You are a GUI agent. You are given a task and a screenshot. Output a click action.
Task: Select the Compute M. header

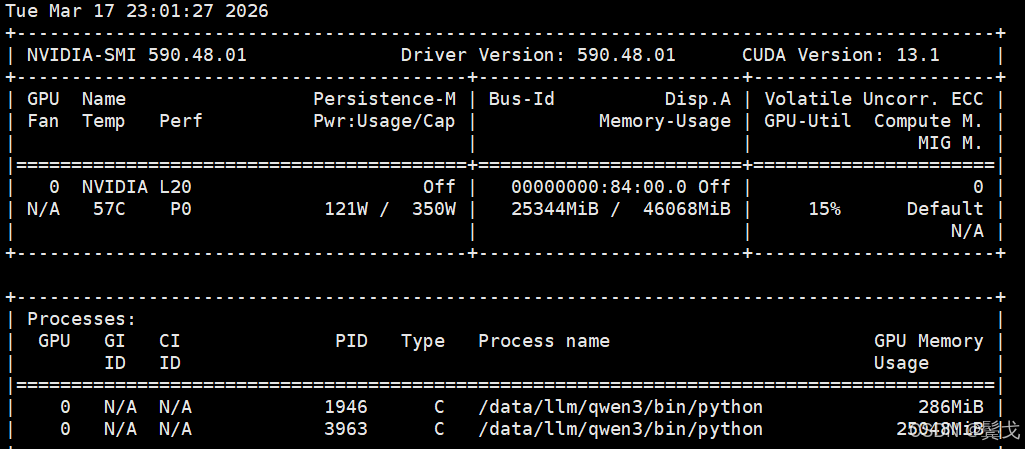click(929, 122)
